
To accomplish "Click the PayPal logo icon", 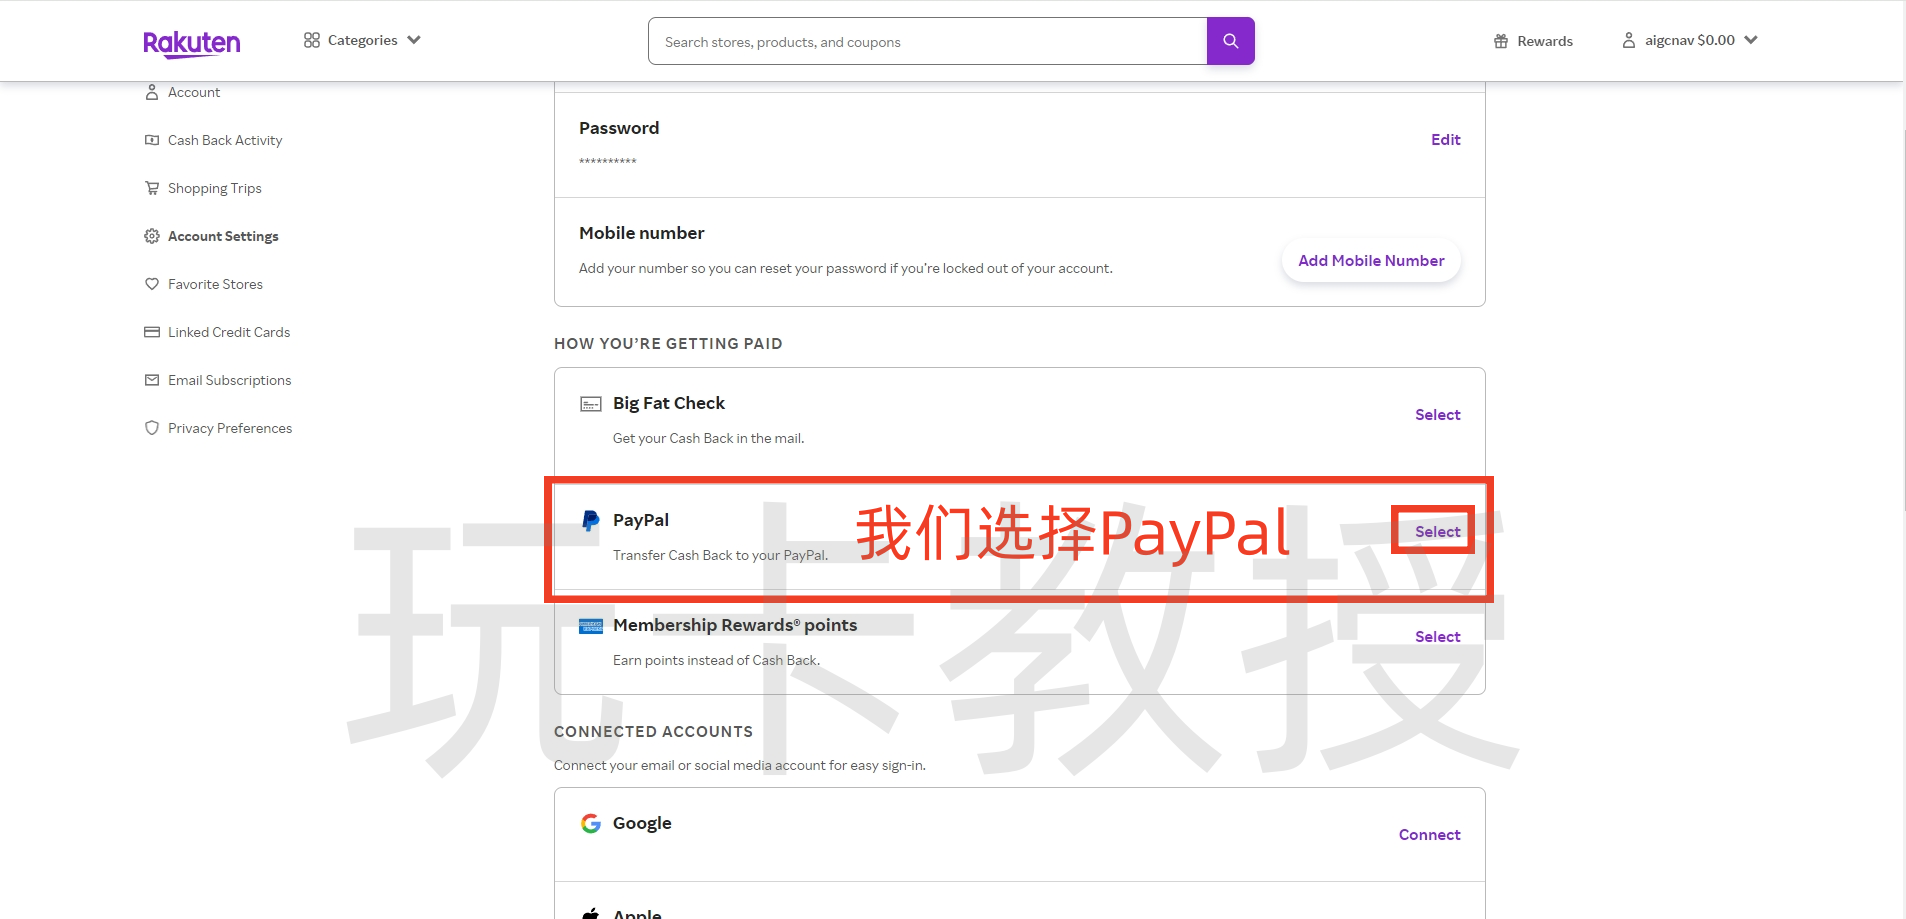I will (591, 520).
